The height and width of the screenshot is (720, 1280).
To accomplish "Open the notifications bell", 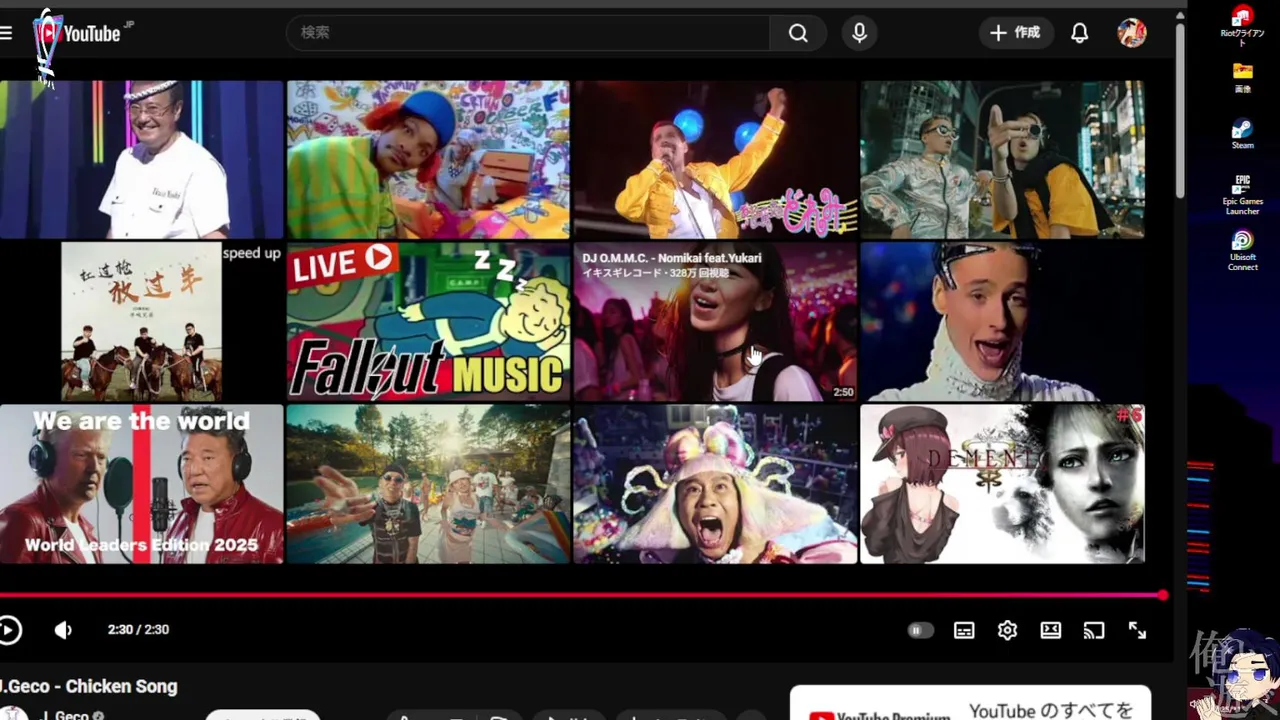I will point(1079,33).
